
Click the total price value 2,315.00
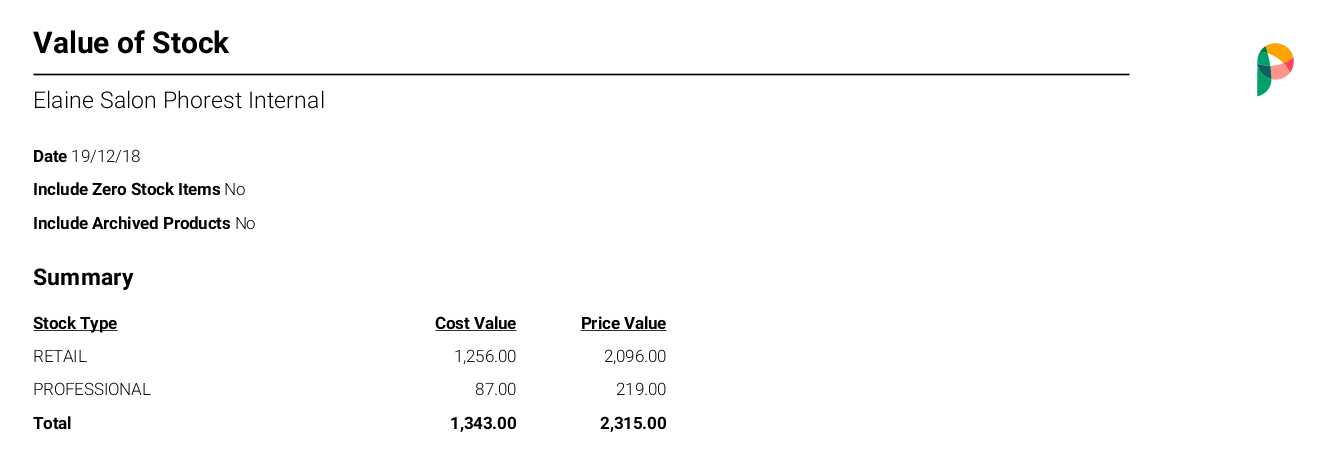[633, 423]
